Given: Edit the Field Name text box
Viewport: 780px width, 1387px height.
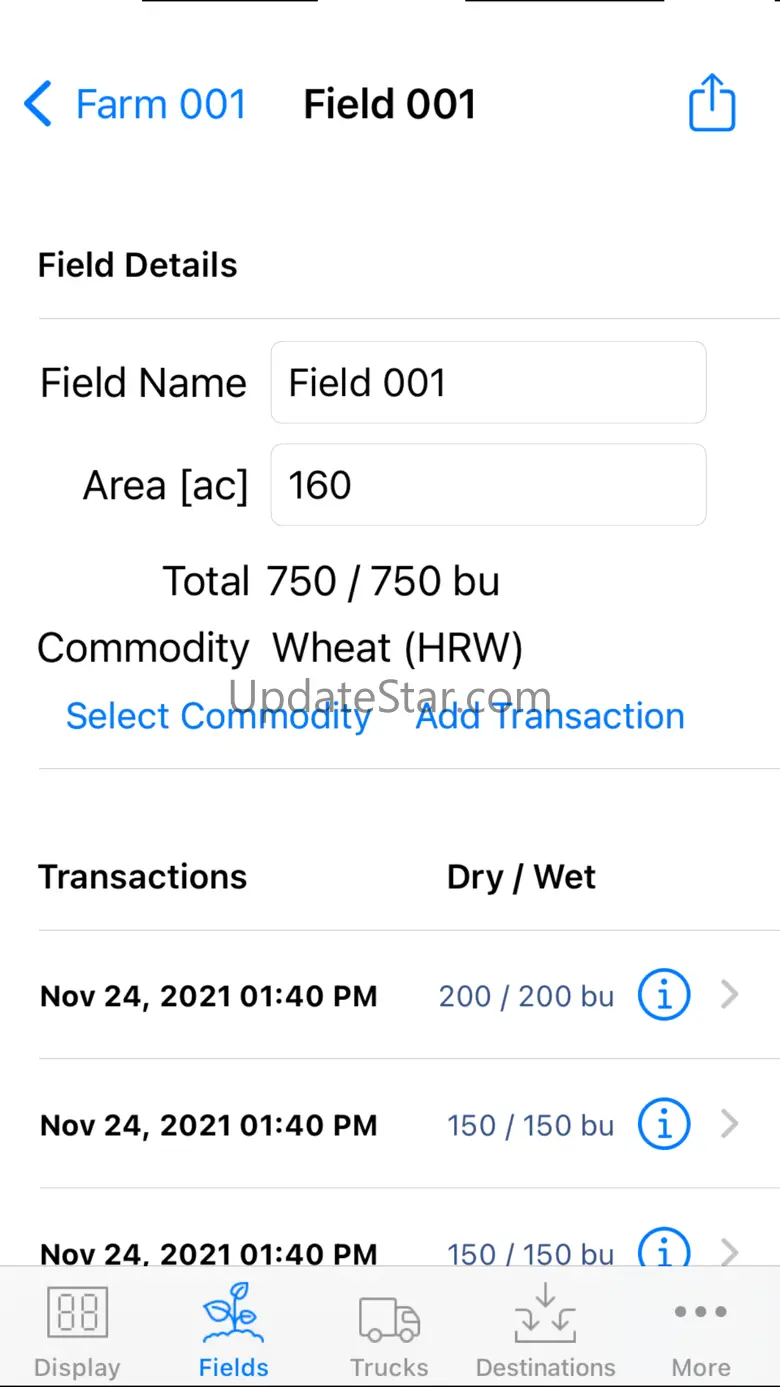Looking at the screenshot, I should click(488, 383).
